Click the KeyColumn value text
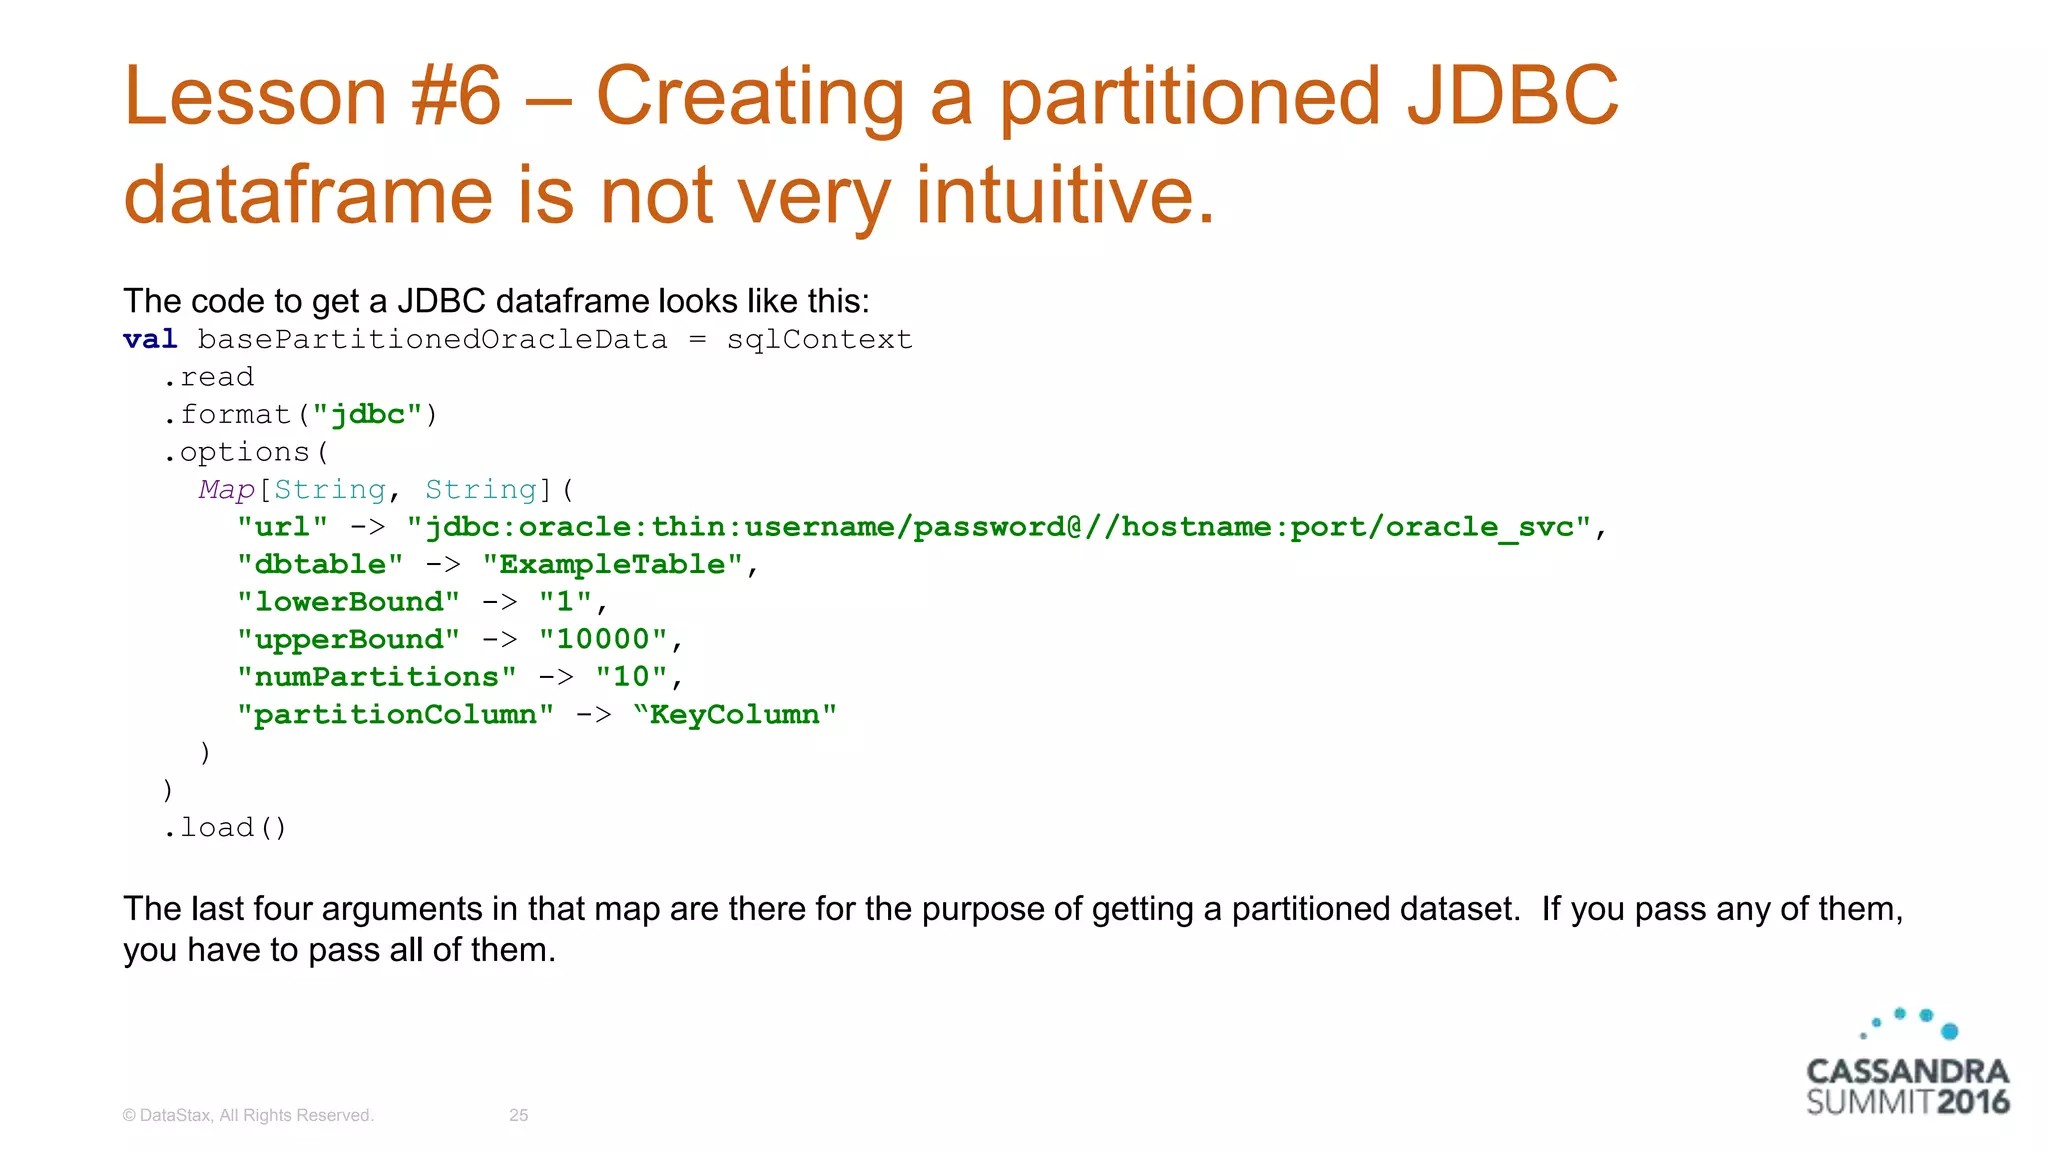The height and width of the screenshot is (1152, 2048). pos(735,715)
